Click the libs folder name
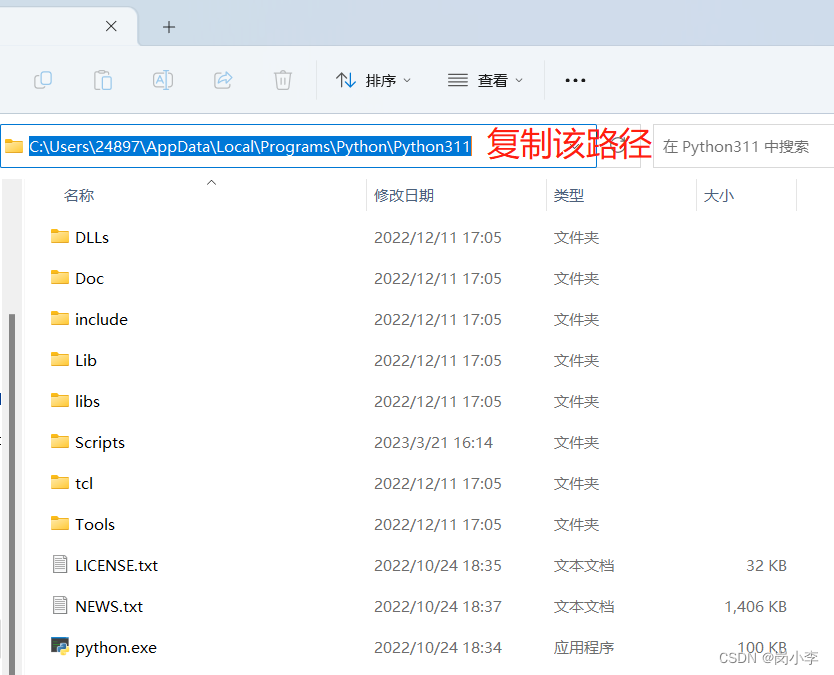Viewport: 834px width, 675px height. (x=87, y=402)
